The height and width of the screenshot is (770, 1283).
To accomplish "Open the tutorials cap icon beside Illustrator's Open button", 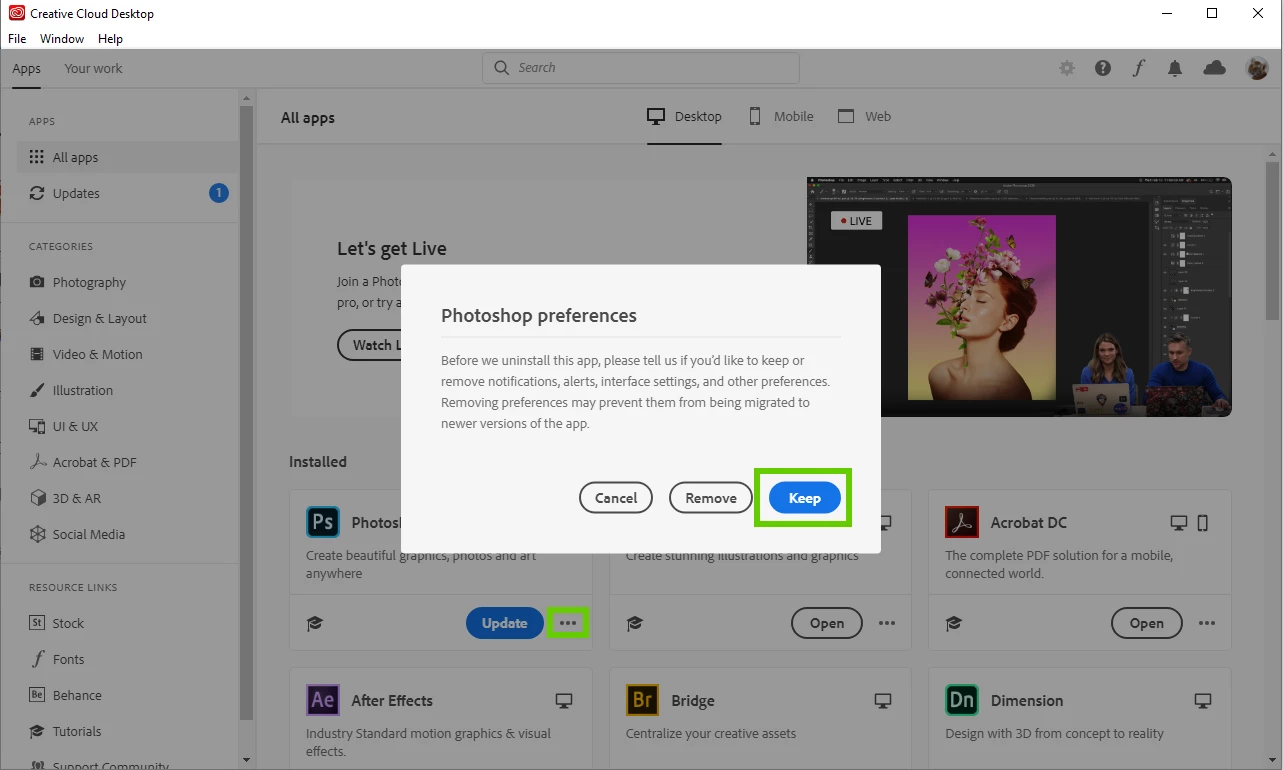I will point(634,623).
